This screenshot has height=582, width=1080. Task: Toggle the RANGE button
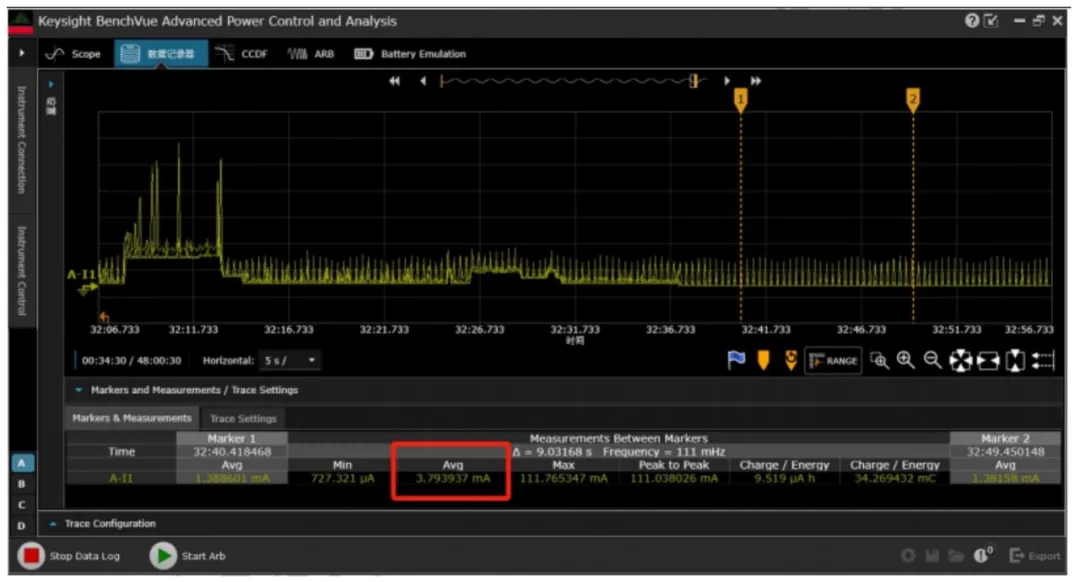(833, 360)
